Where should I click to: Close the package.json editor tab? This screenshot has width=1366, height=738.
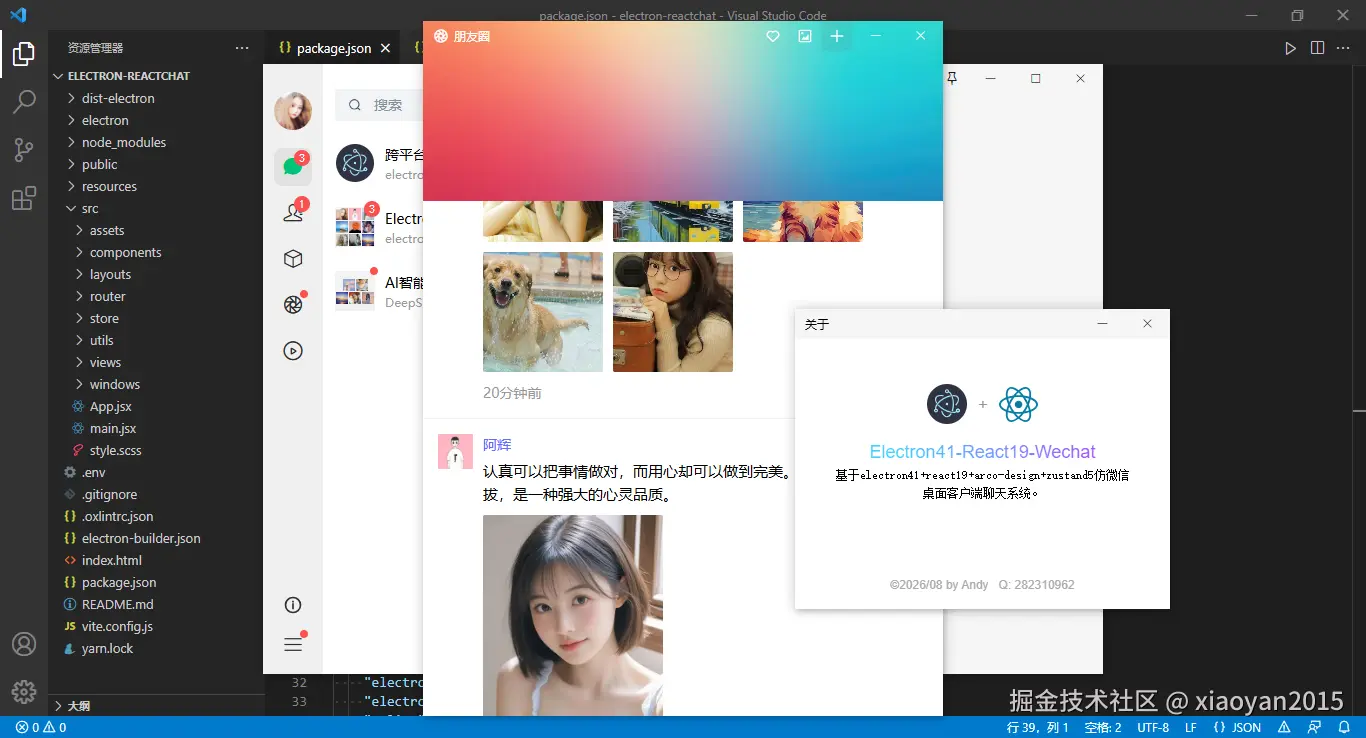[385, 48]
